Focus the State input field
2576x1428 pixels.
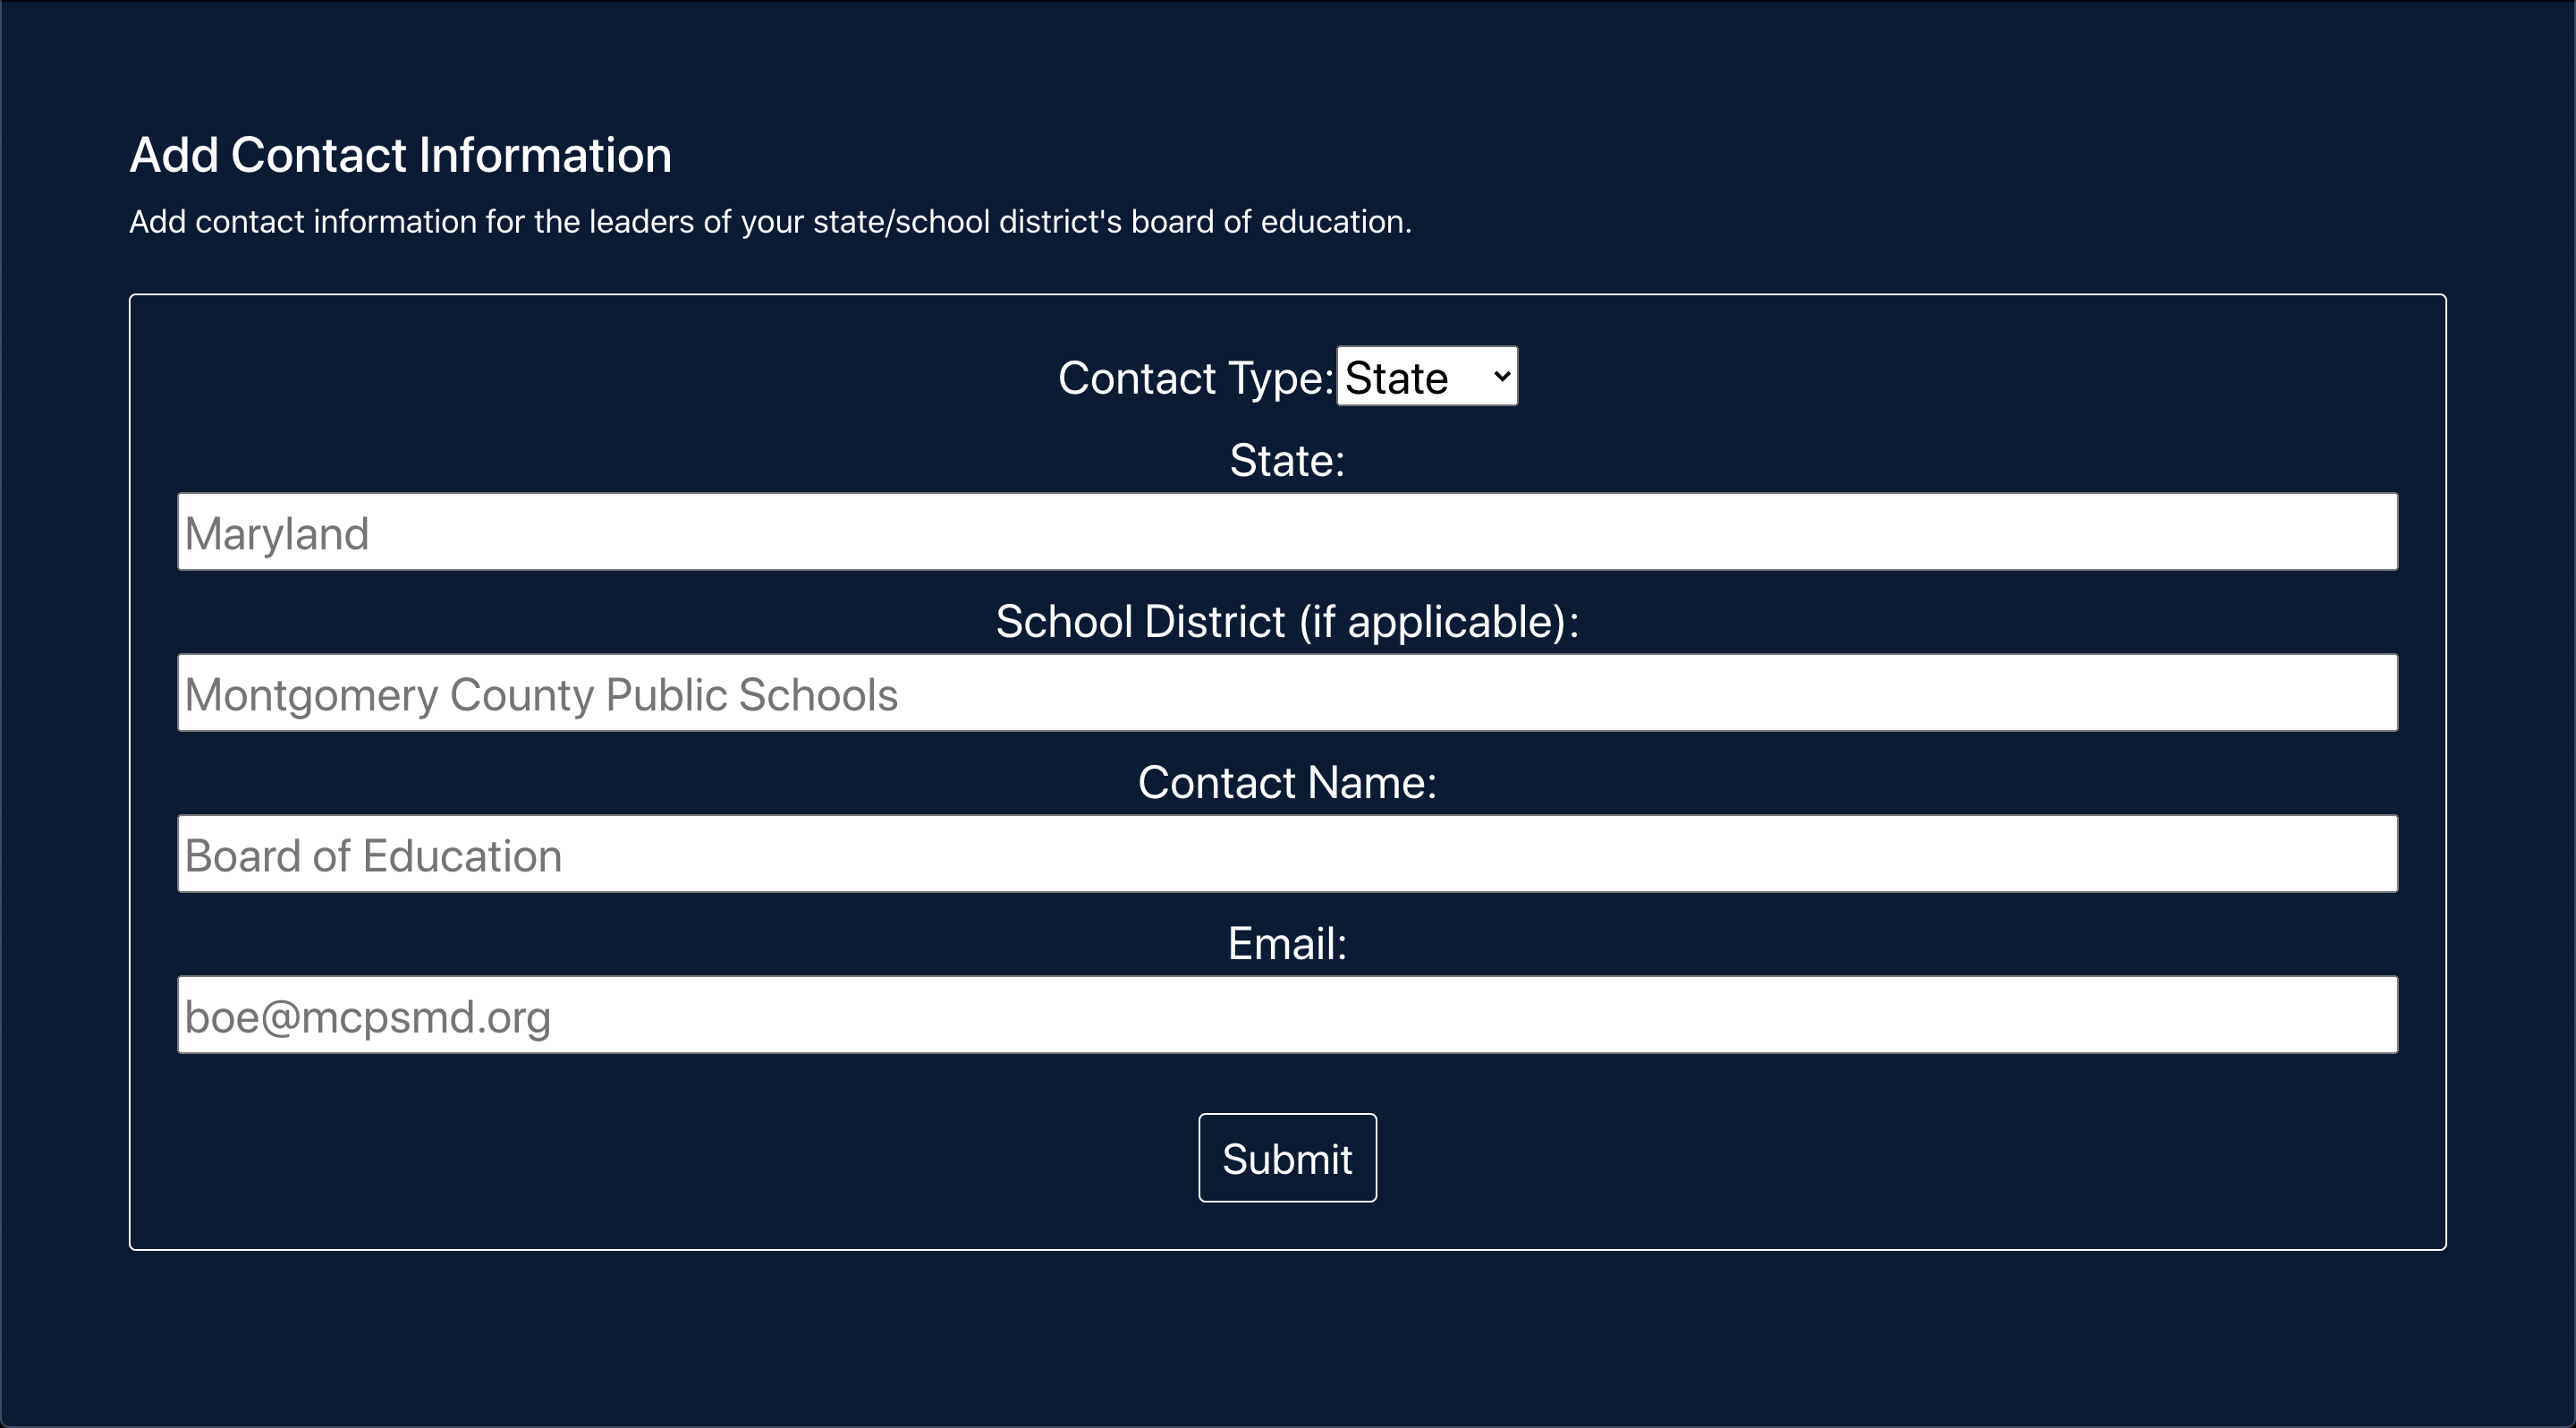1287,532
